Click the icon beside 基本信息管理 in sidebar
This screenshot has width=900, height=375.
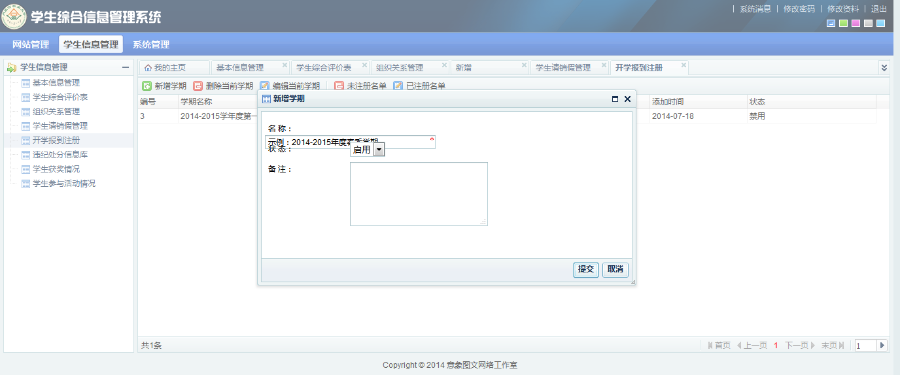(25, 83)
